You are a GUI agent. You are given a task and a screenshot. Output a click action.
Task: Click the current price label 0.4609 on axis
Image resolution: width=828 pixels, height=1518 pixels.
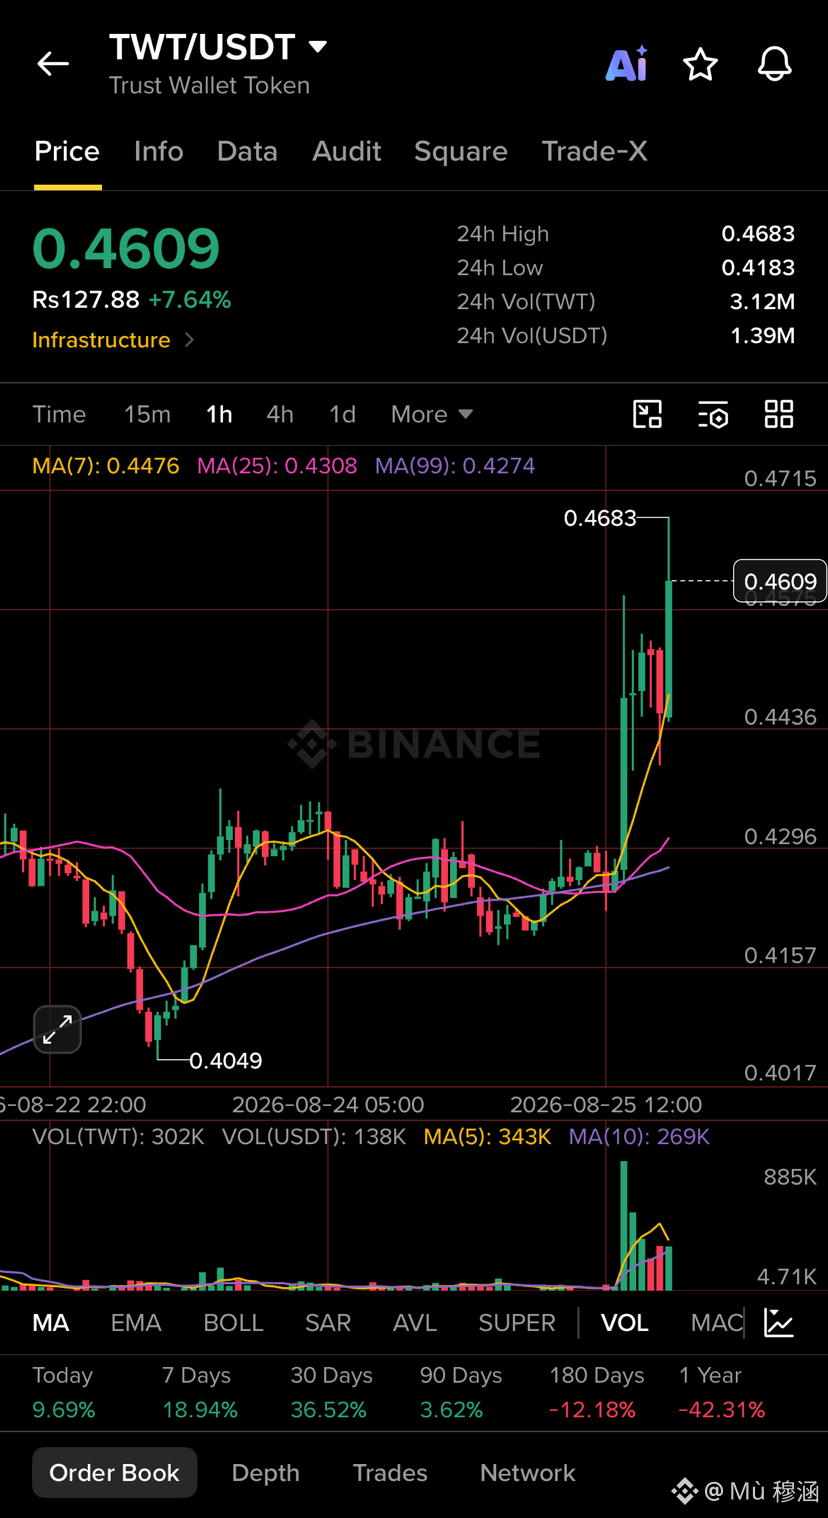coord(780,581)
